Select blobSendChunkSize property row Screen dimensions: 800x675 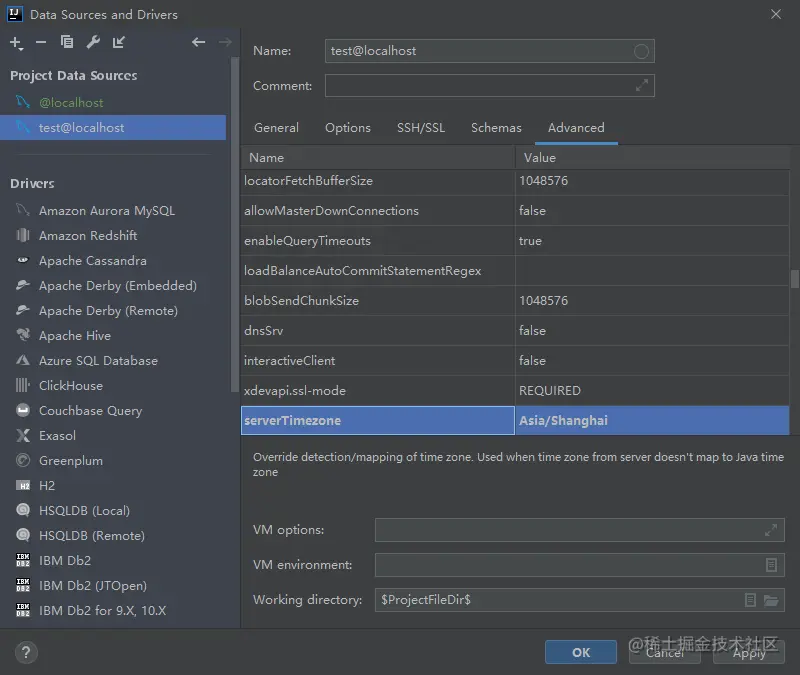pyautogui.click(x=515, y=301)
